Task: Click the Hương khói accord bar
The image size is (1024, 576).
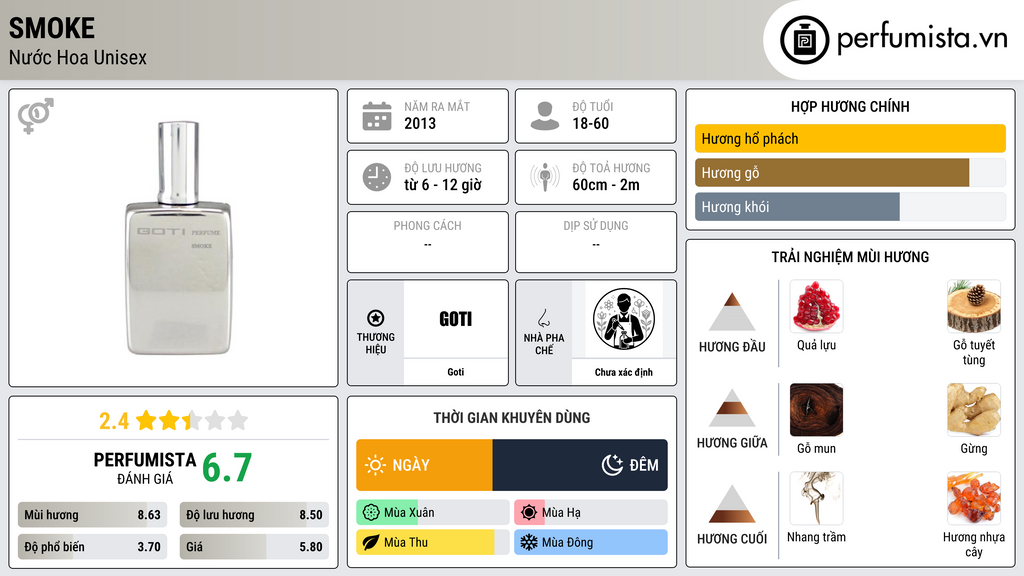Action: pos(850,206)
